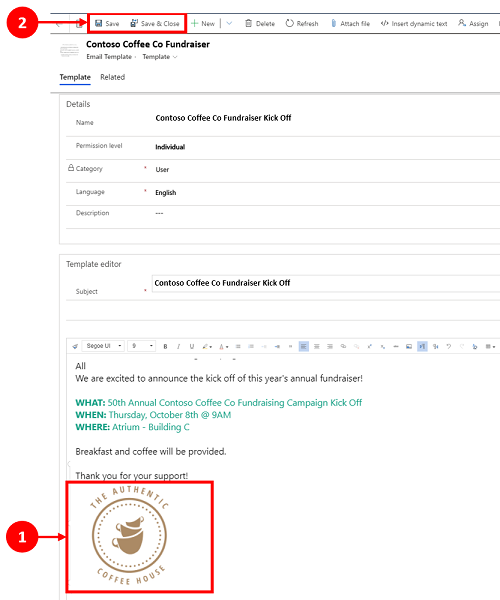Click the Language value English
Image resolution: width=500 pixels, height=600 pixels.
[x=165, y=192]
